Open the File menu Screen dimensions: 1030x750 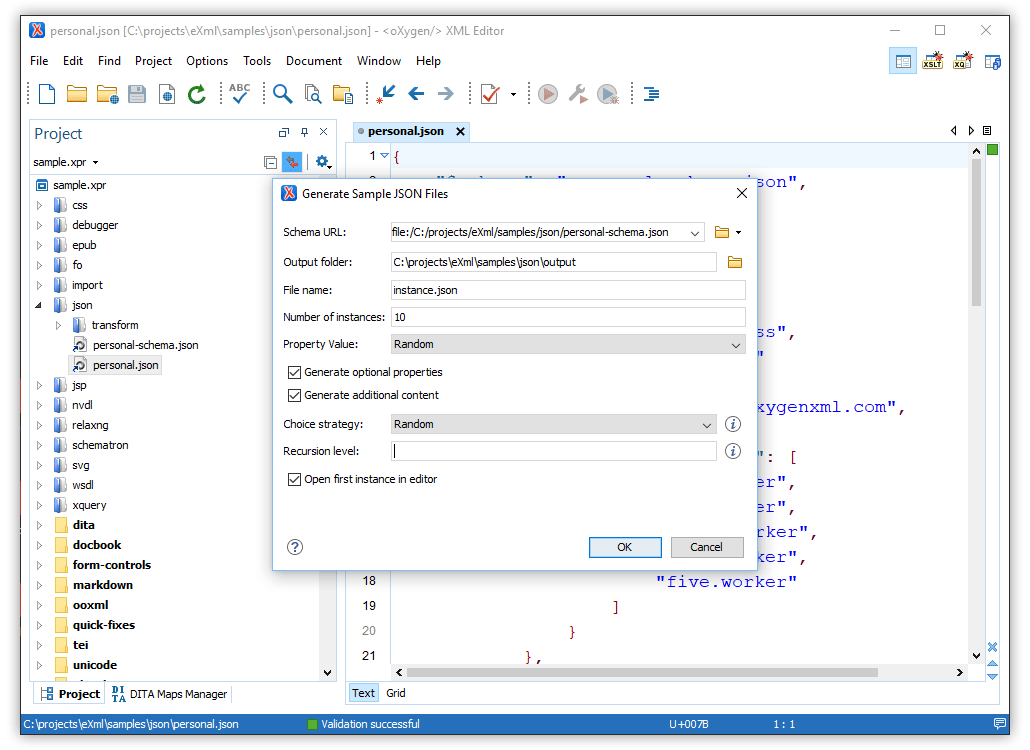pos(39,61)
